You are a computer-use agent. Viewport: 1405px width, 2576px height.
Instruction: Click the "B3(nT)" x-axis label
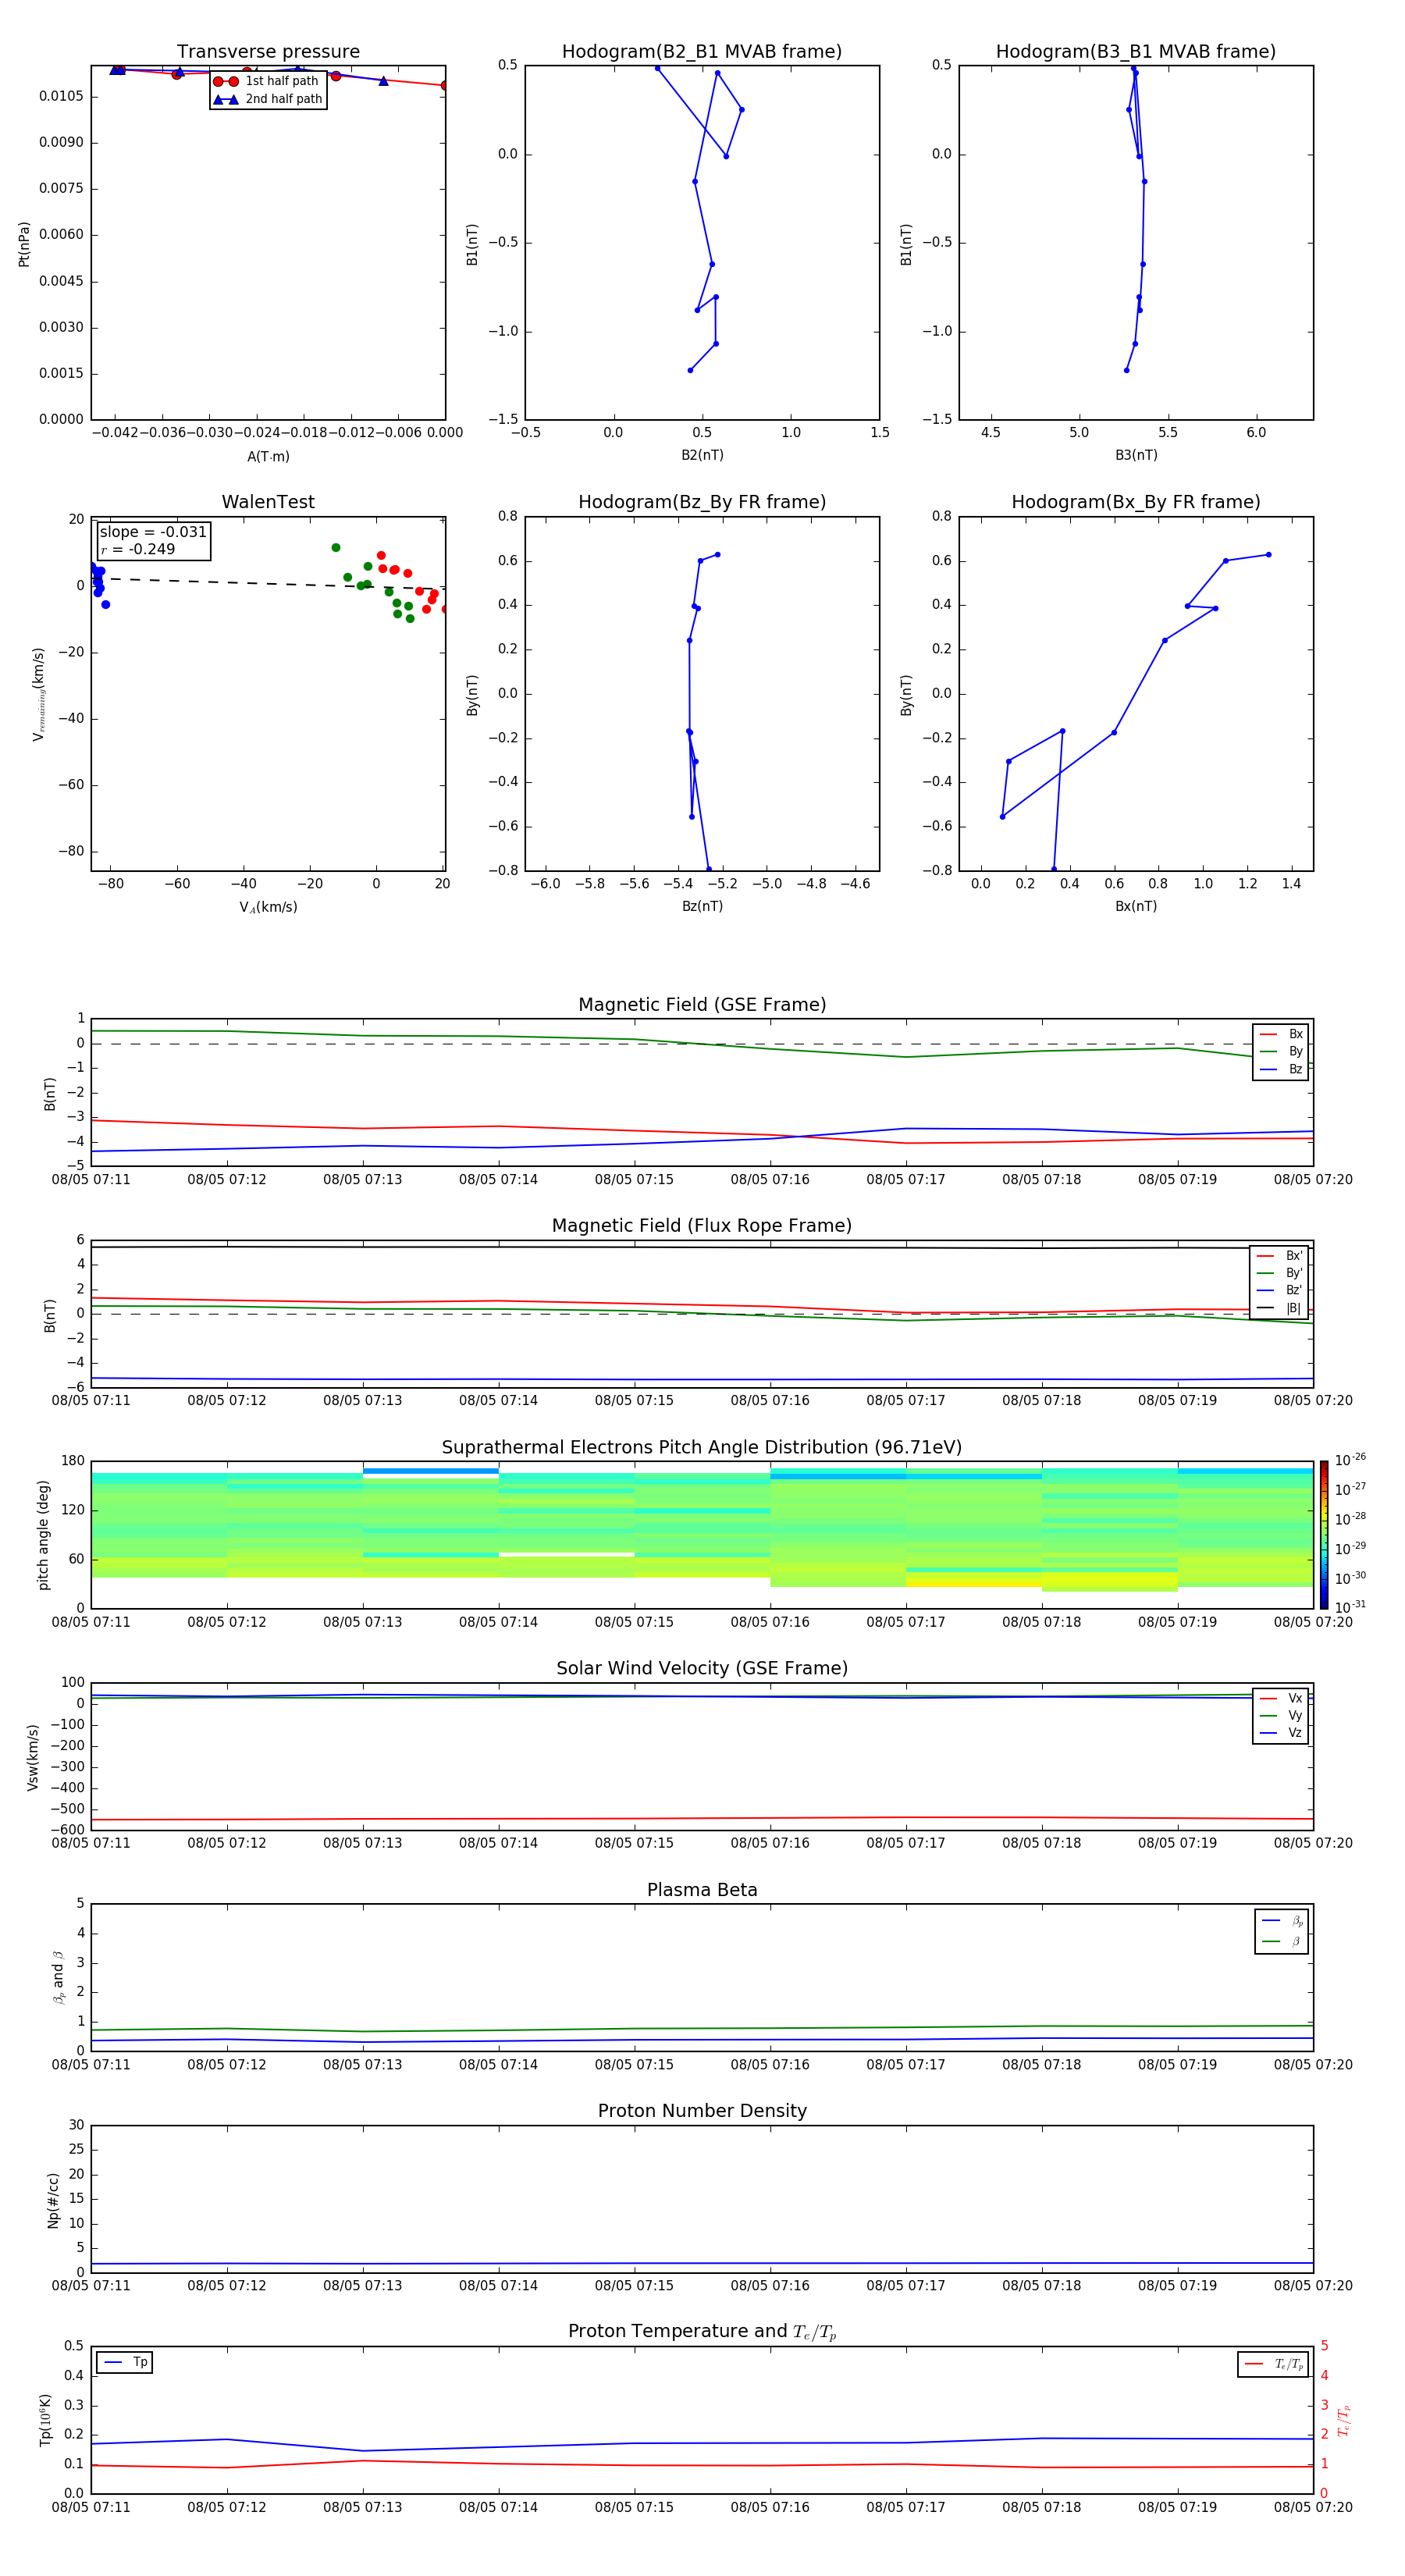point(1136,455)
